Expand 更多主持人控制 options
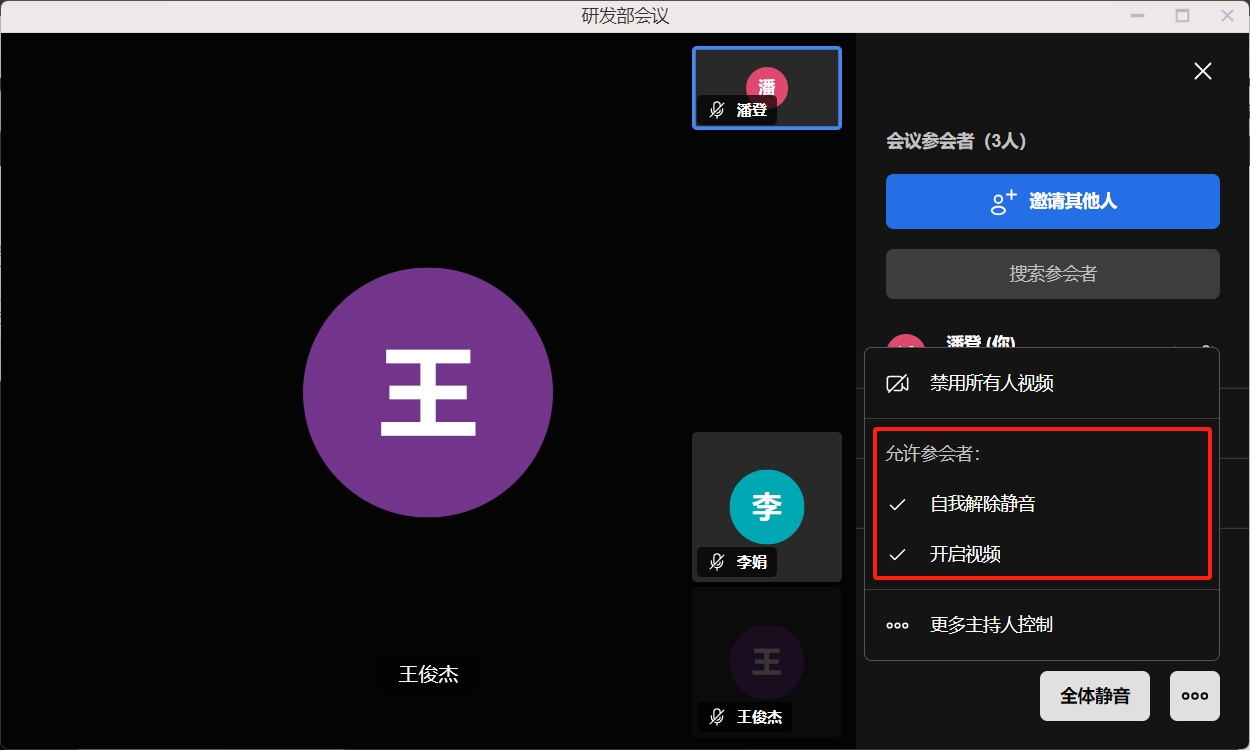 (990, 625)
